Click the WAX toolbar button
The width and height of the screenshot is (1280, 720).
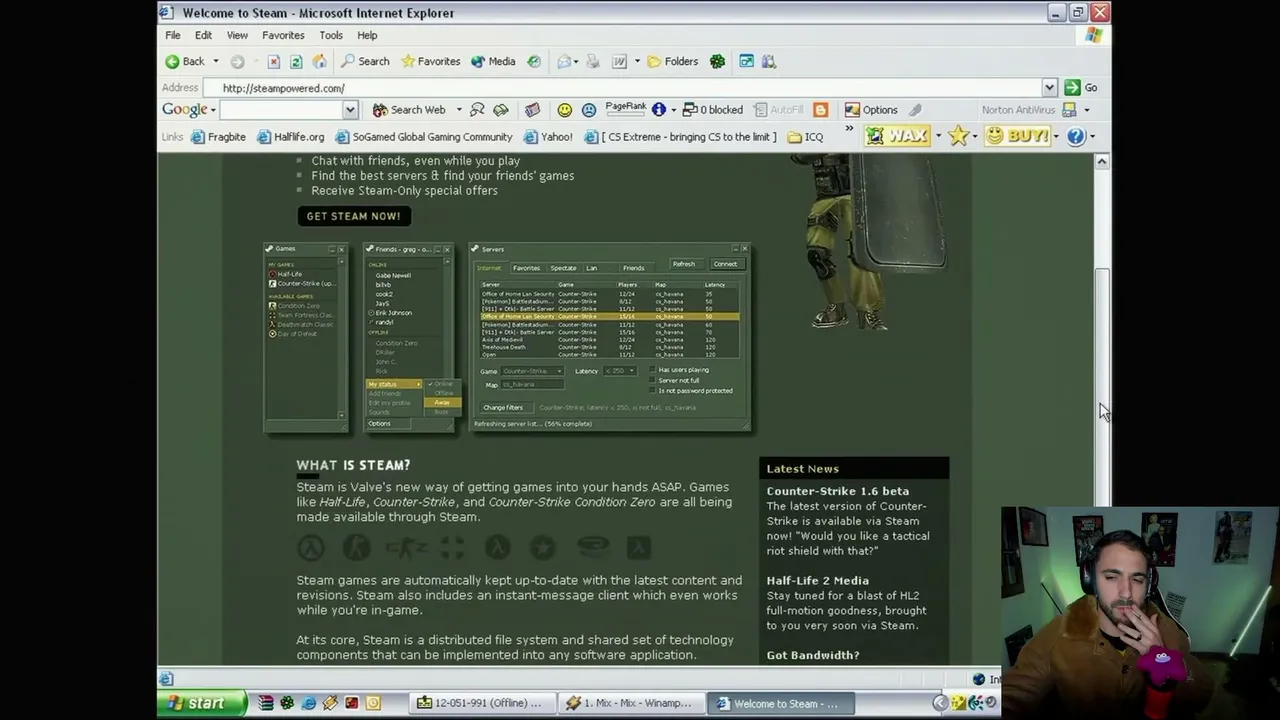(x=897, y=136)
